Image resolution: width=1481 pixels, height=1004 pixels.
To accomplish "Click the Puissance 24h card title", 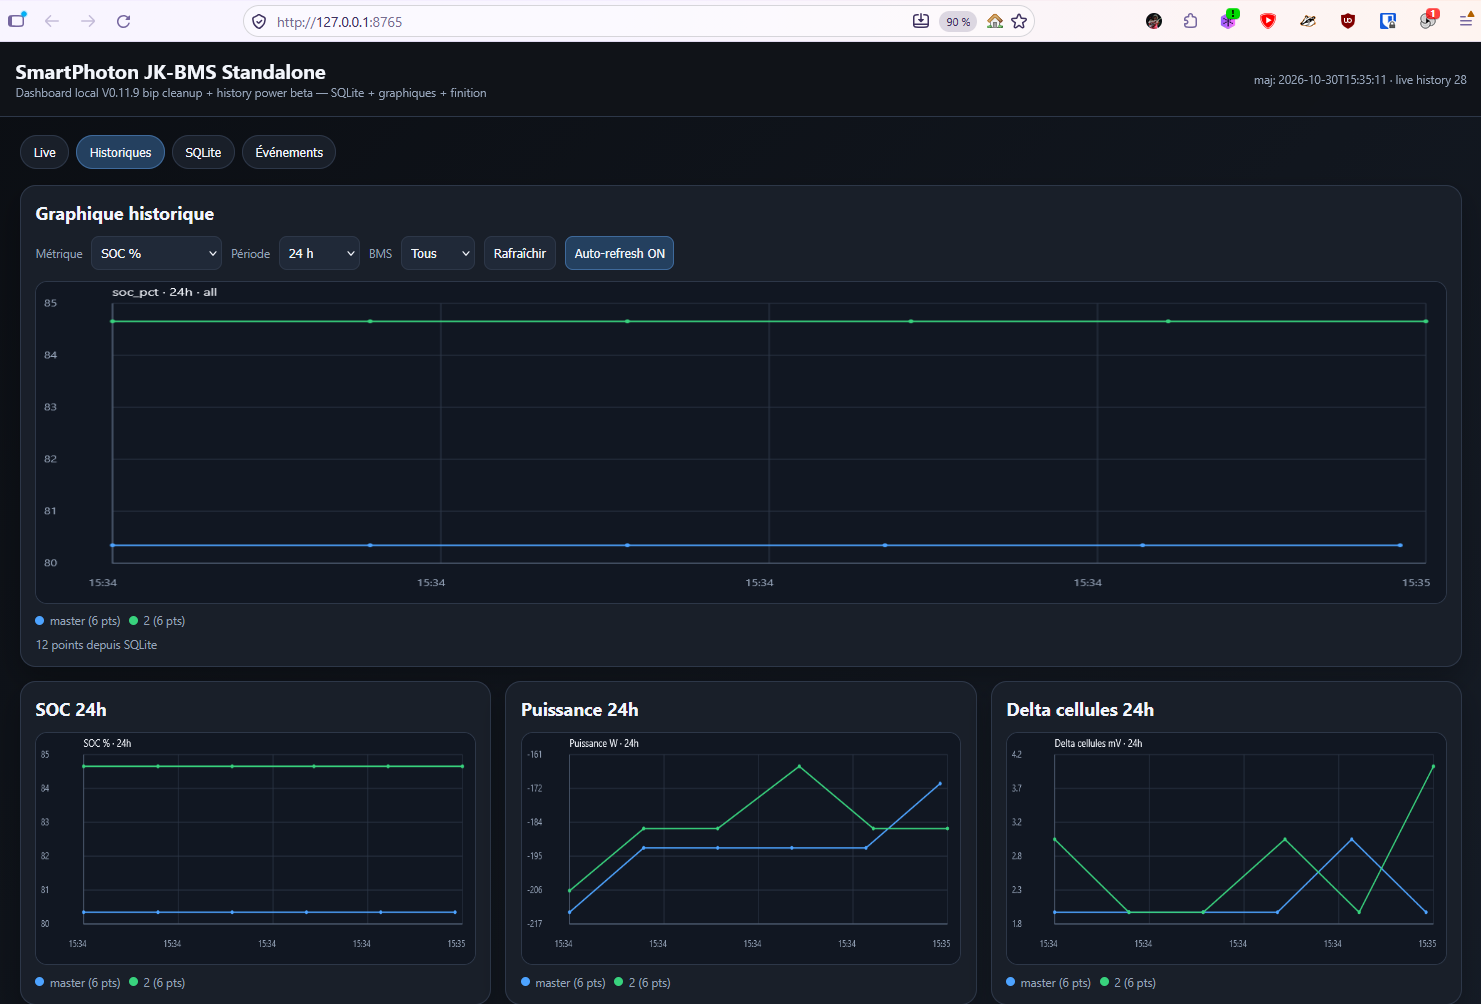I will pos(579,709).
